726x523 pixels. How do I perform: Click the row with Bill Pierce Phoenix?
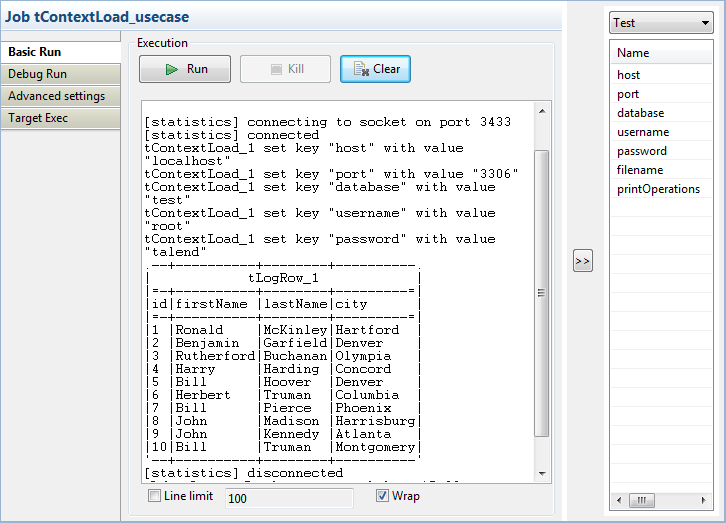[283, 408]
